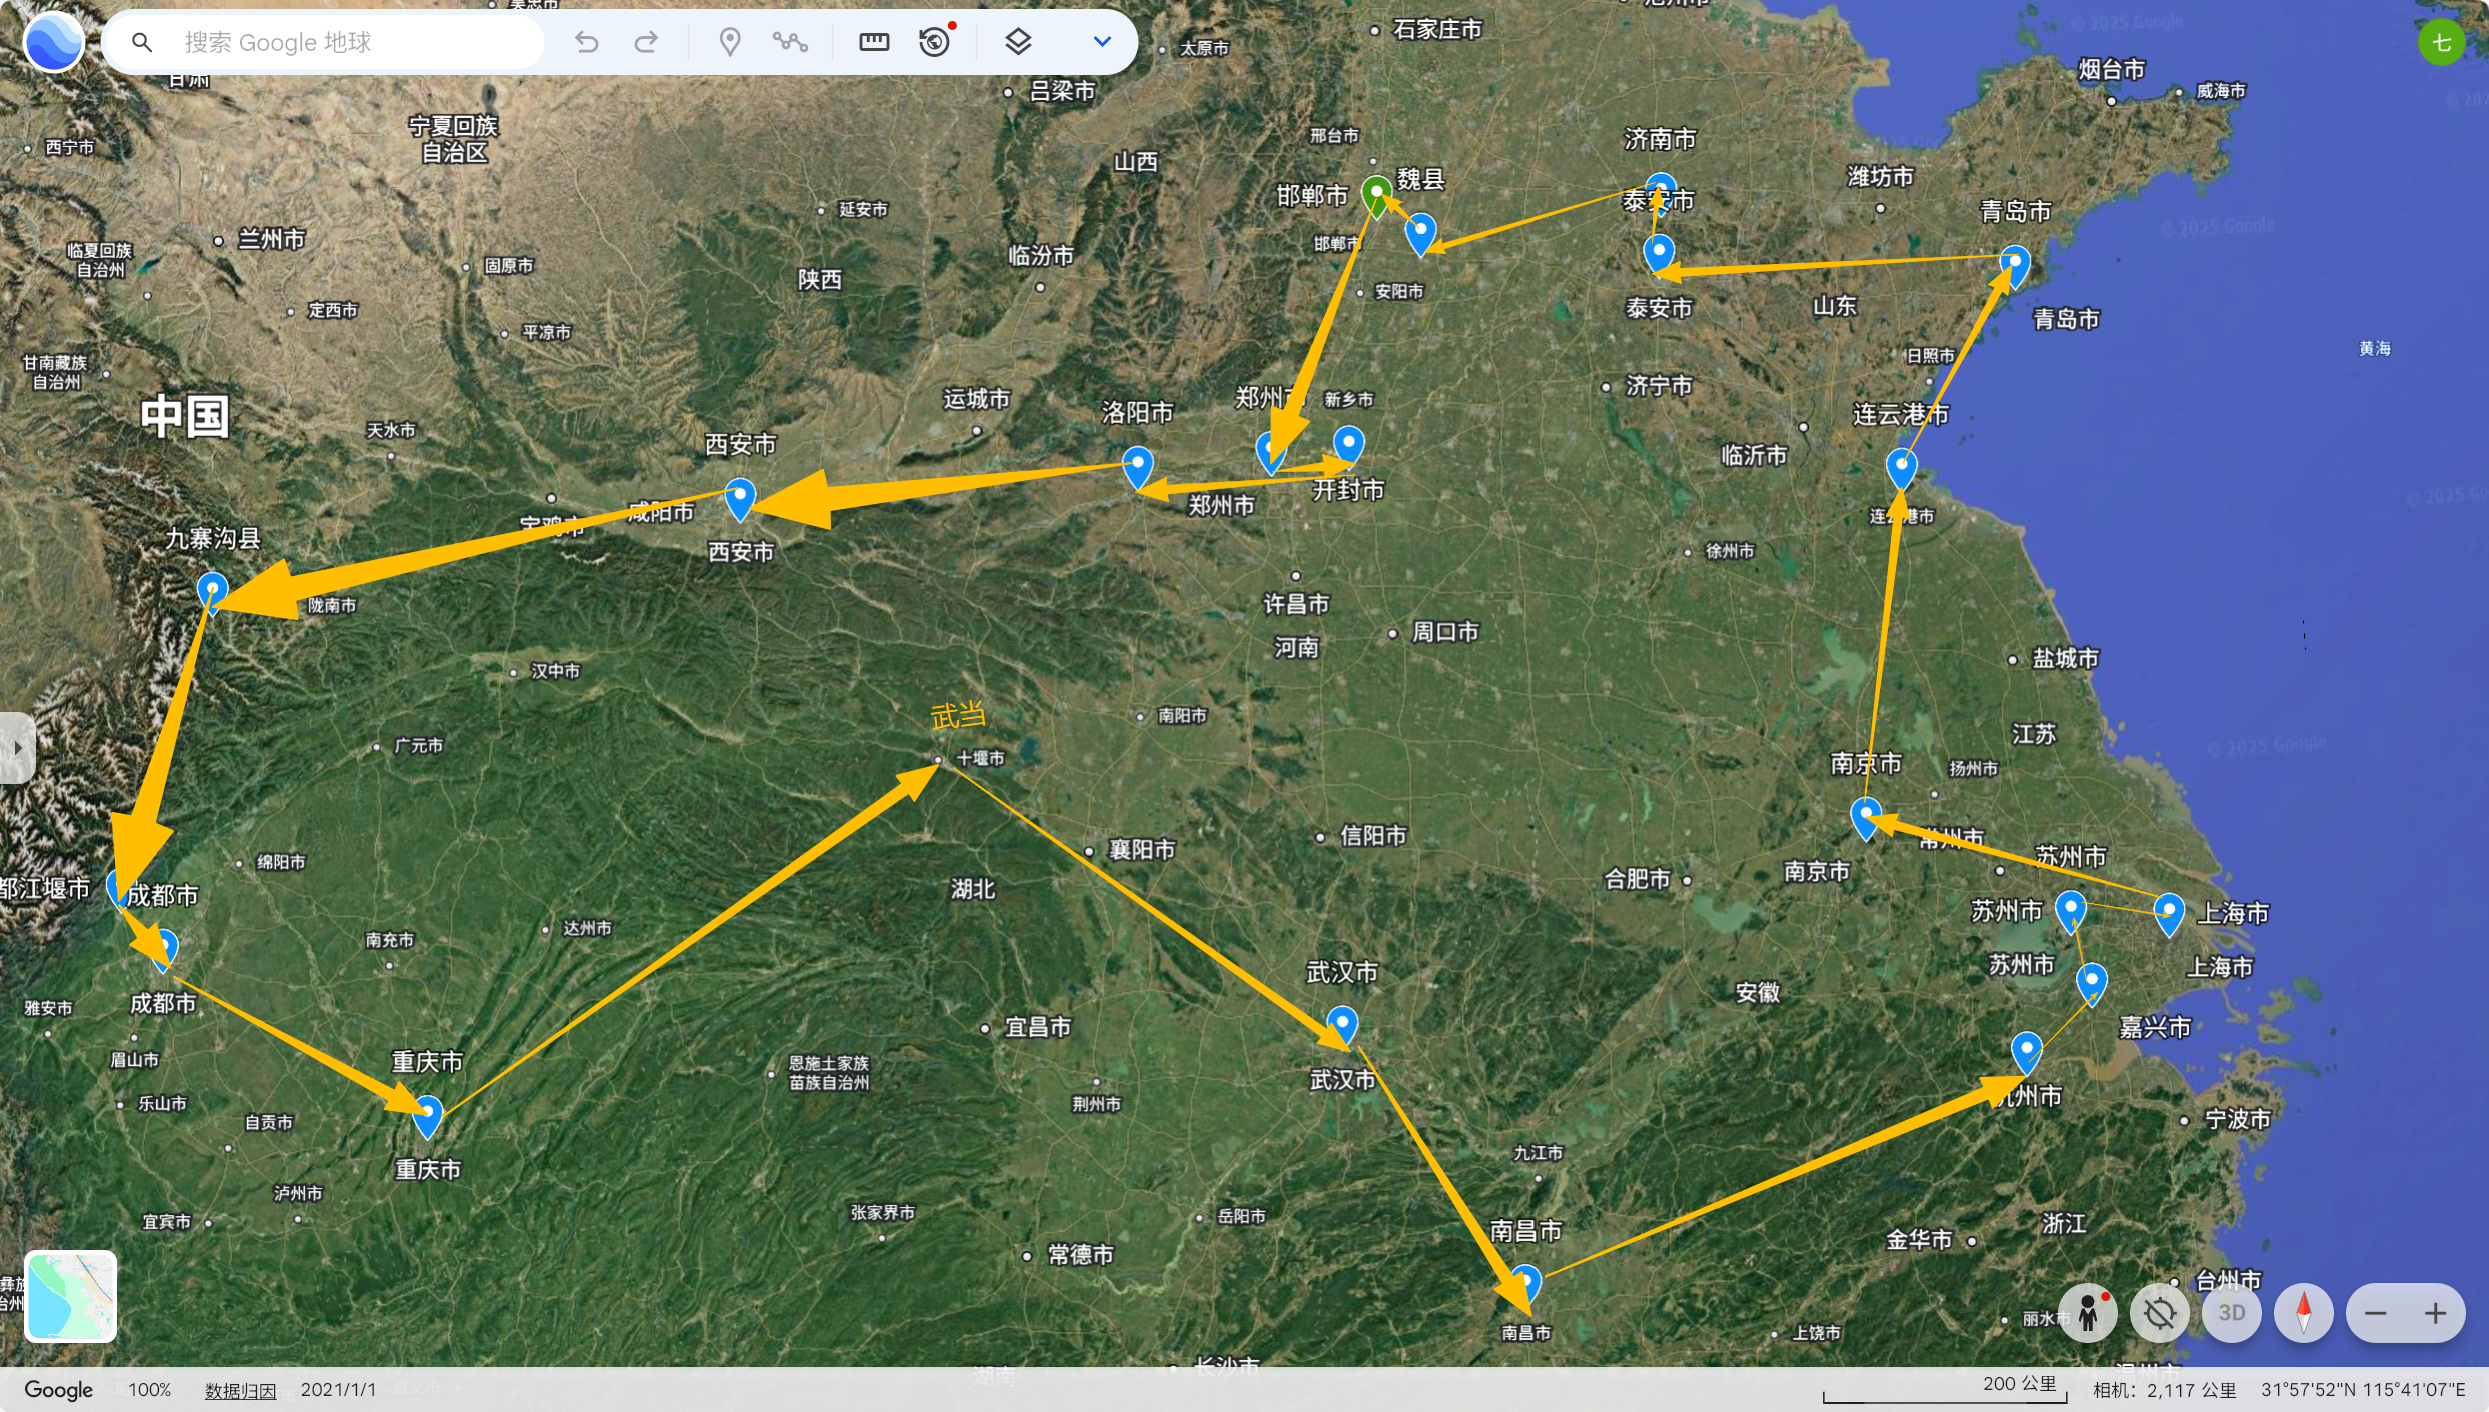Expand the collapsed side panel handle
The width and height of the screenshot is (2489, 1412).
pyautogui.click(x=17, y=747)
